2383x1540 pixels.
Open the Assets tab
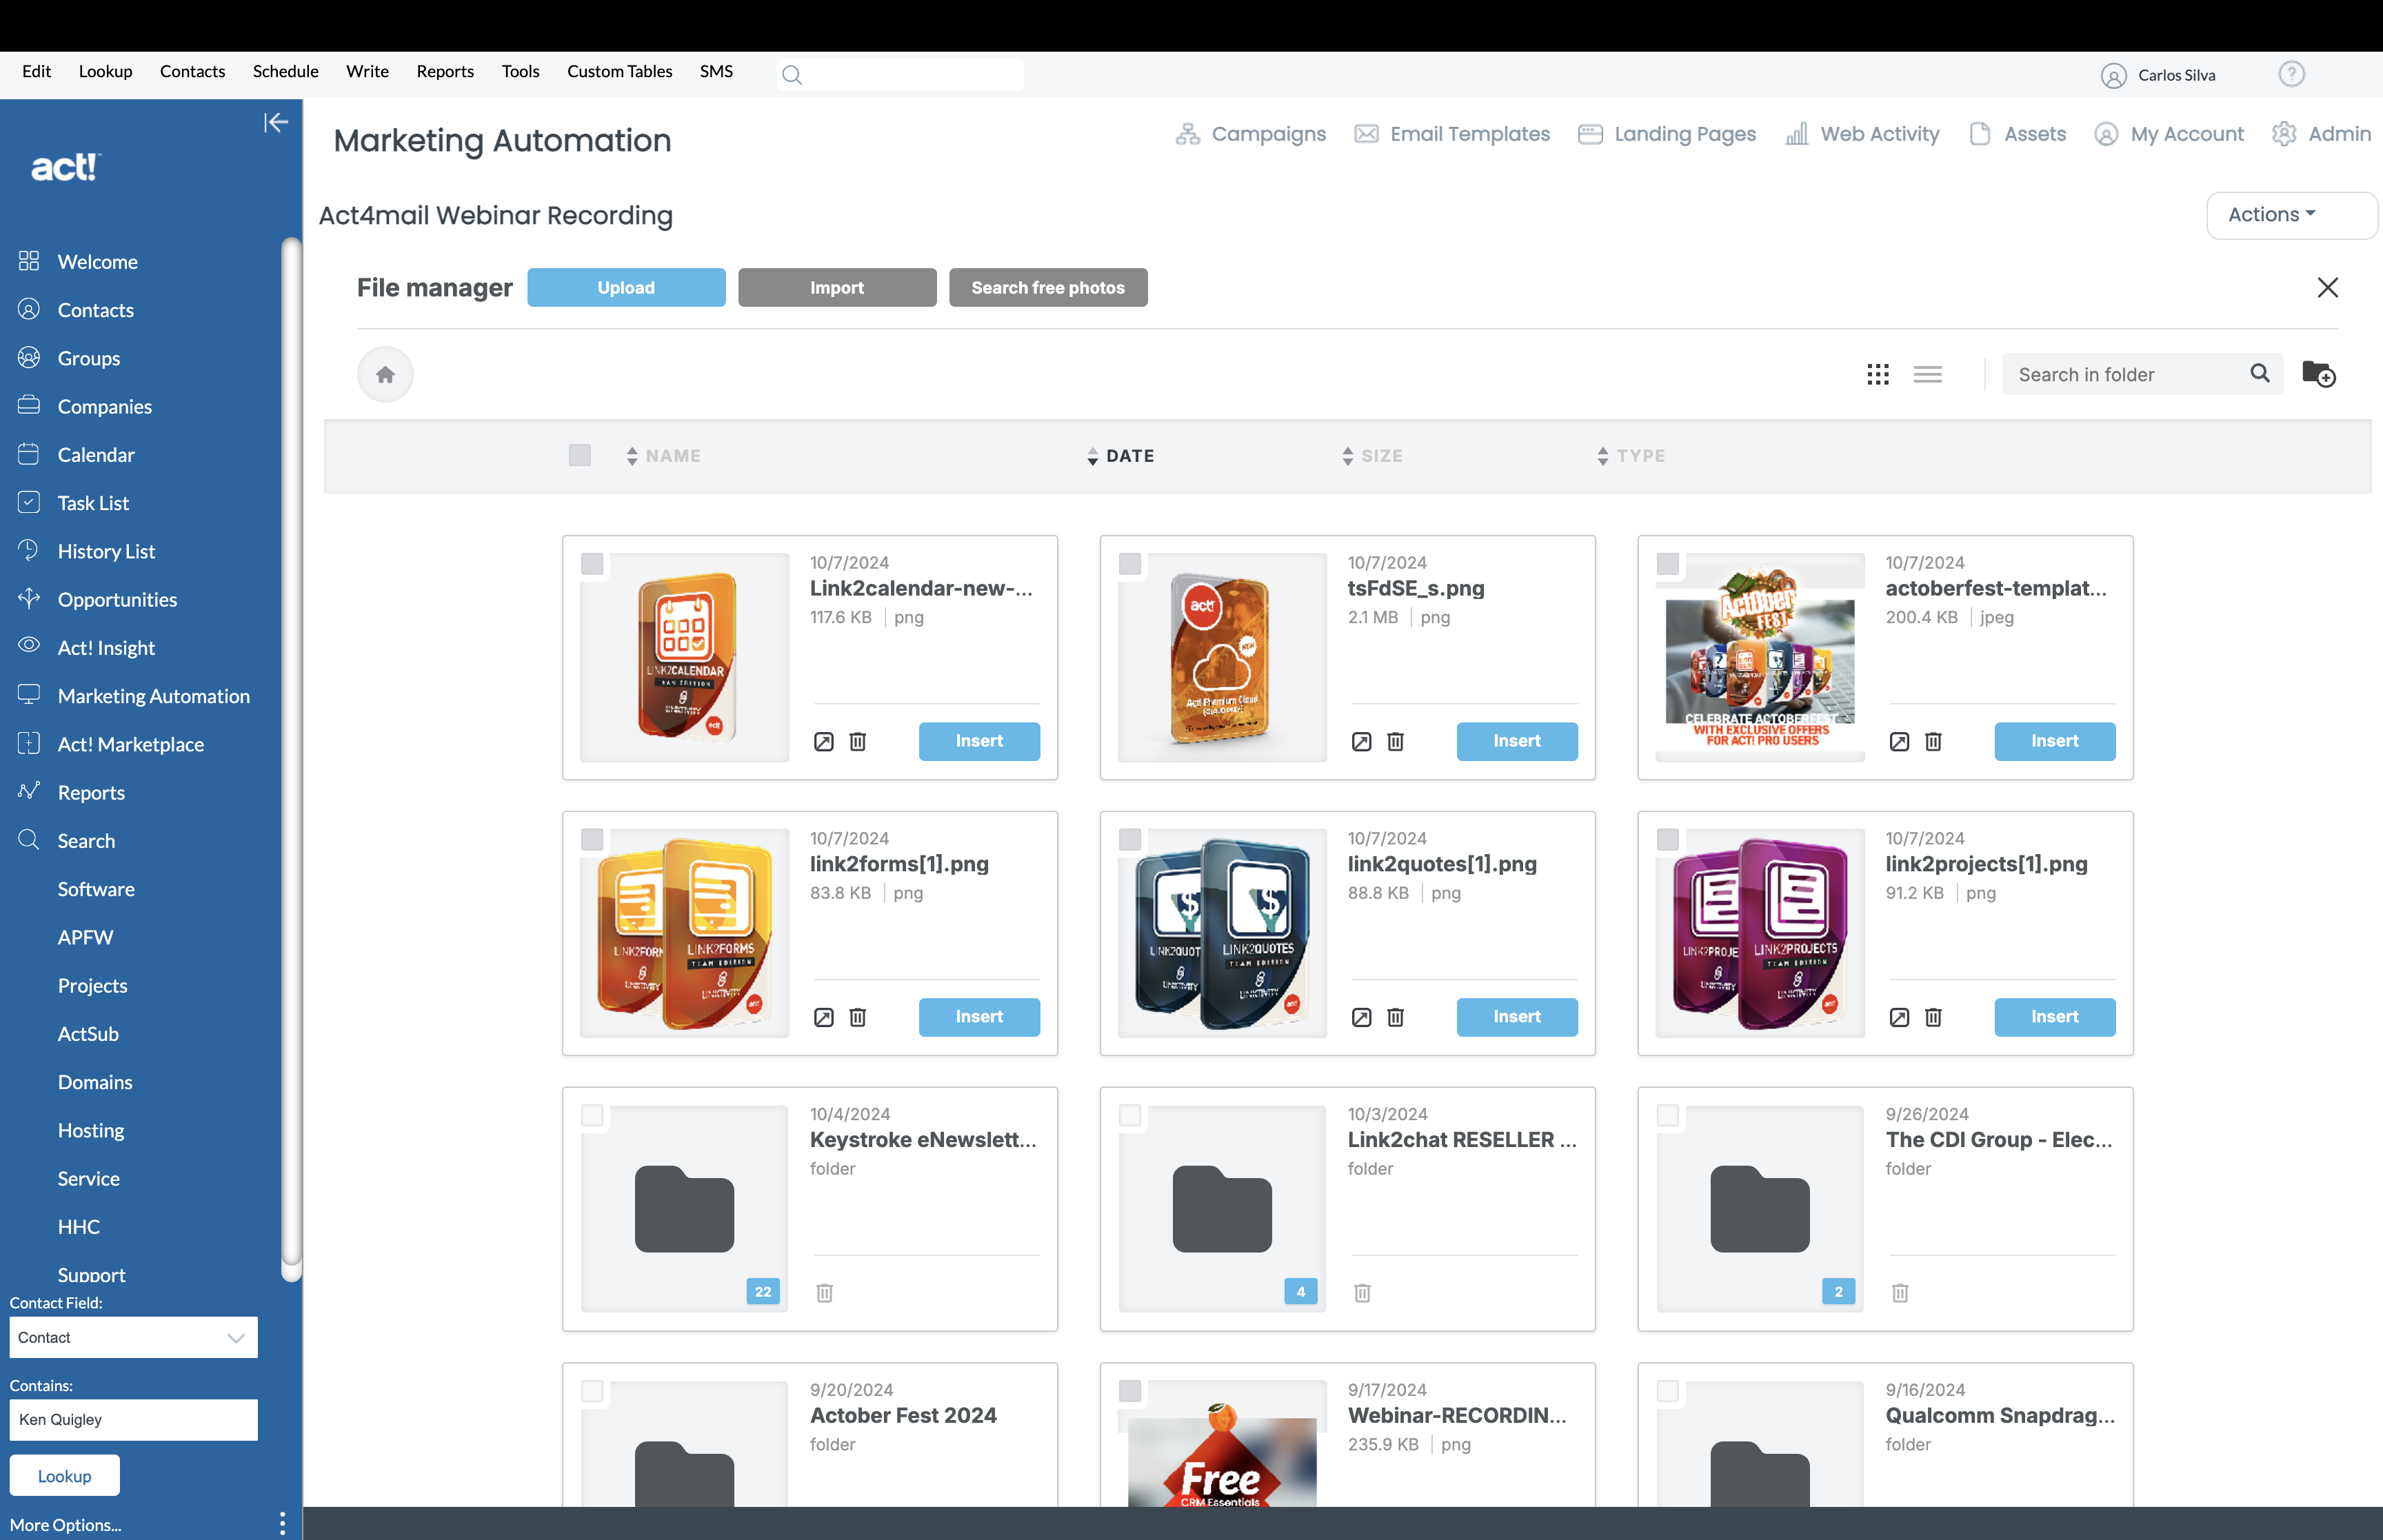pos(2017,134)
